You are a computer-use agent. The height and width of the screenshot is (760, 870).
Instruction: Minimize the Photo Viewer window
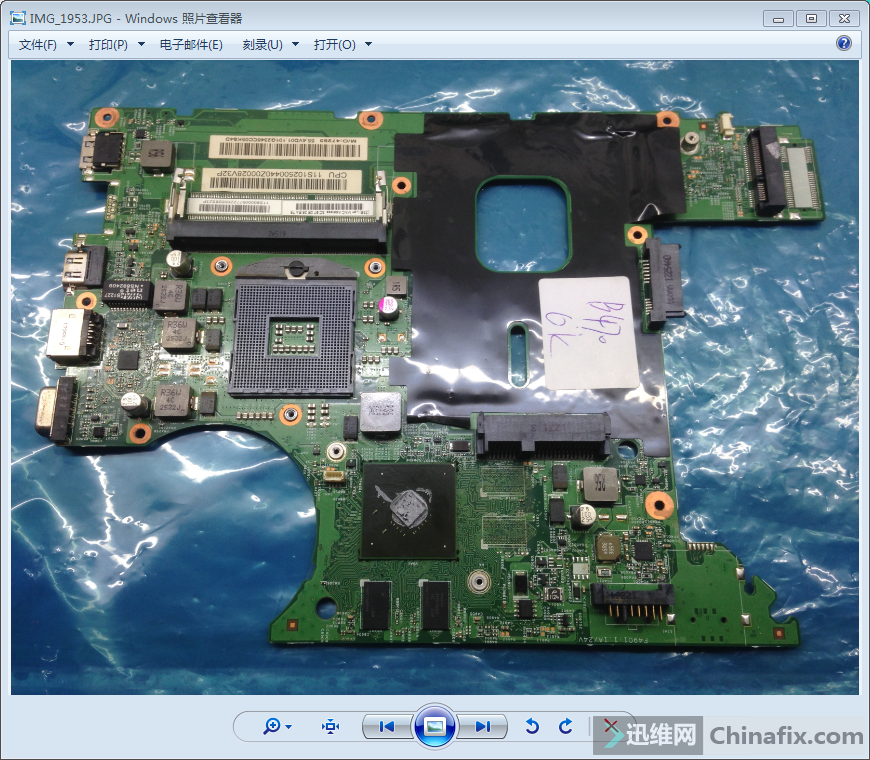pos(779,18)
